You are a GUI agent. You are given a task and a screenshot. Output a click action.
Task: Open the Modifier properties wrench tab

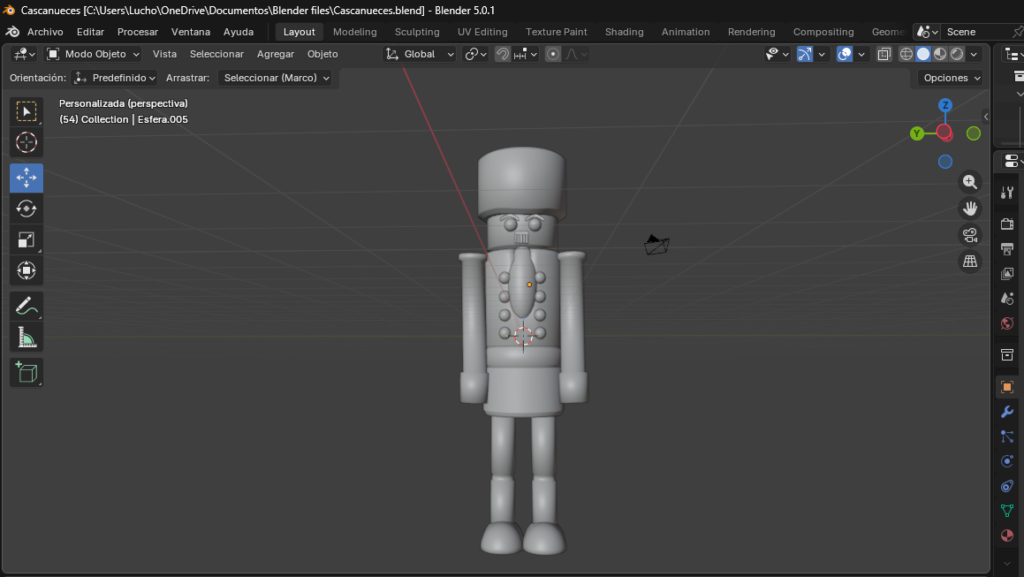(1006, 412)
